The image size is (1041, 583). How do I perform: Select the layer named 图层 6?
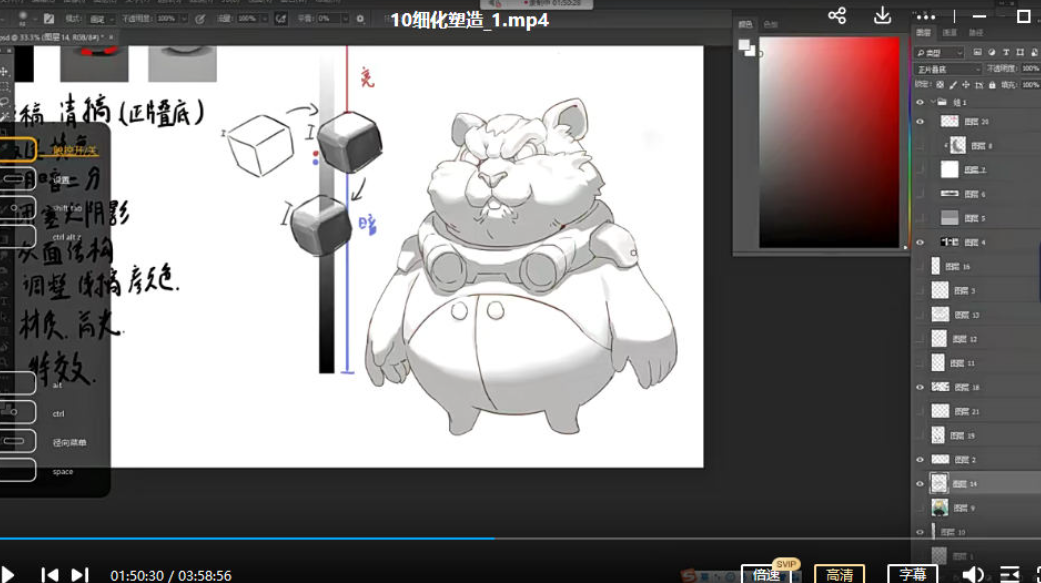975,194
